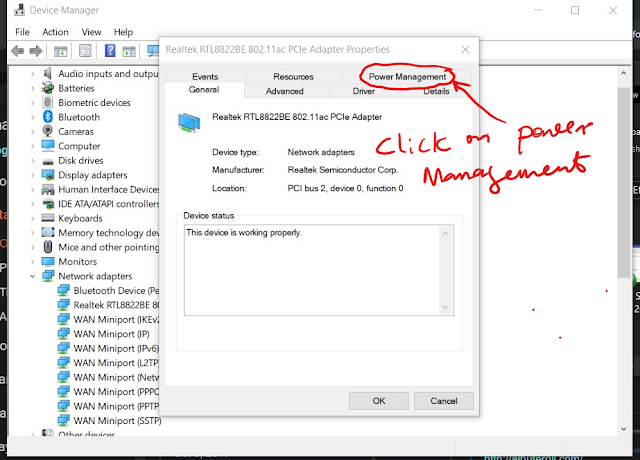The height and width of the screenshot is (460, 640).
Task: Switch to the Power Management tab
Action: pos(407,76)
